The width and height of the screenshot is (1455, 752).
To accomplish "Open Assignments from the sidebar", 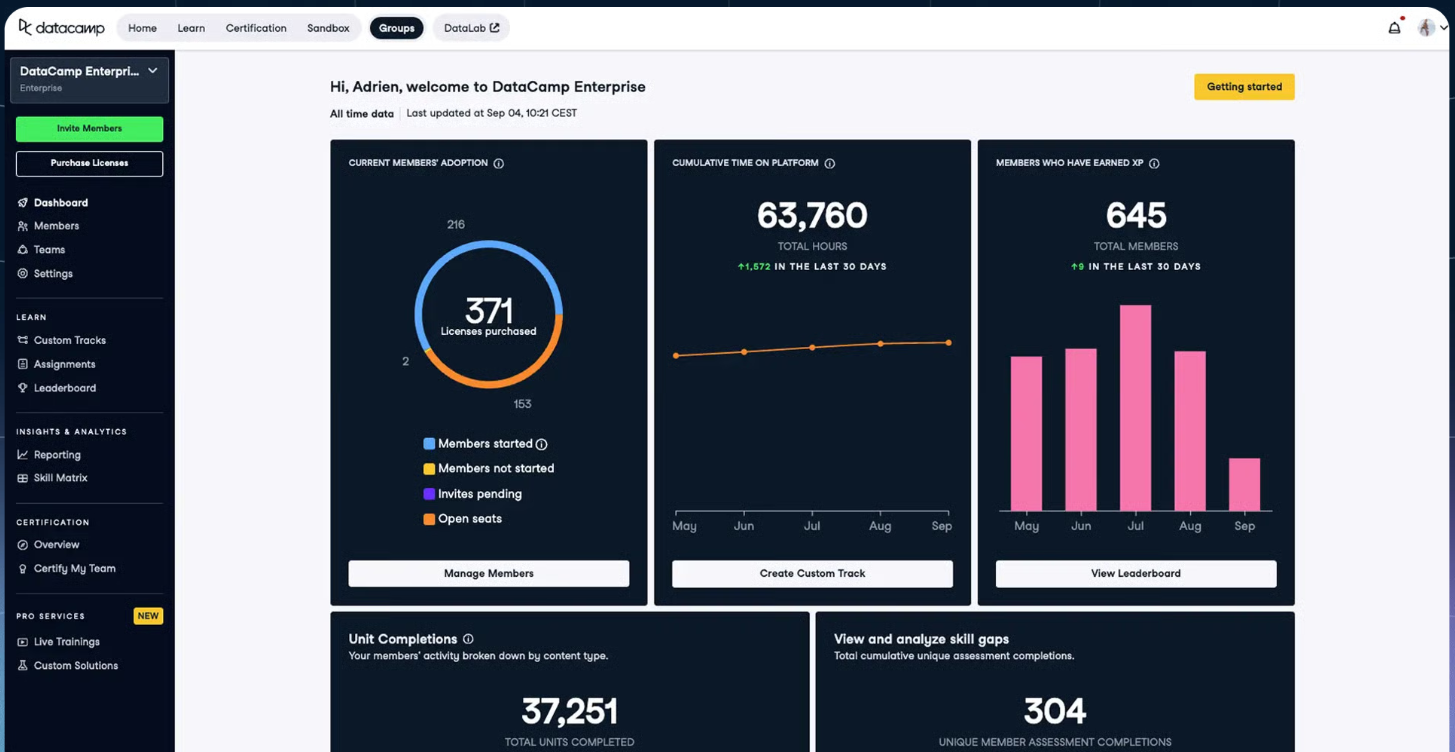I will (x=22, y=364).
